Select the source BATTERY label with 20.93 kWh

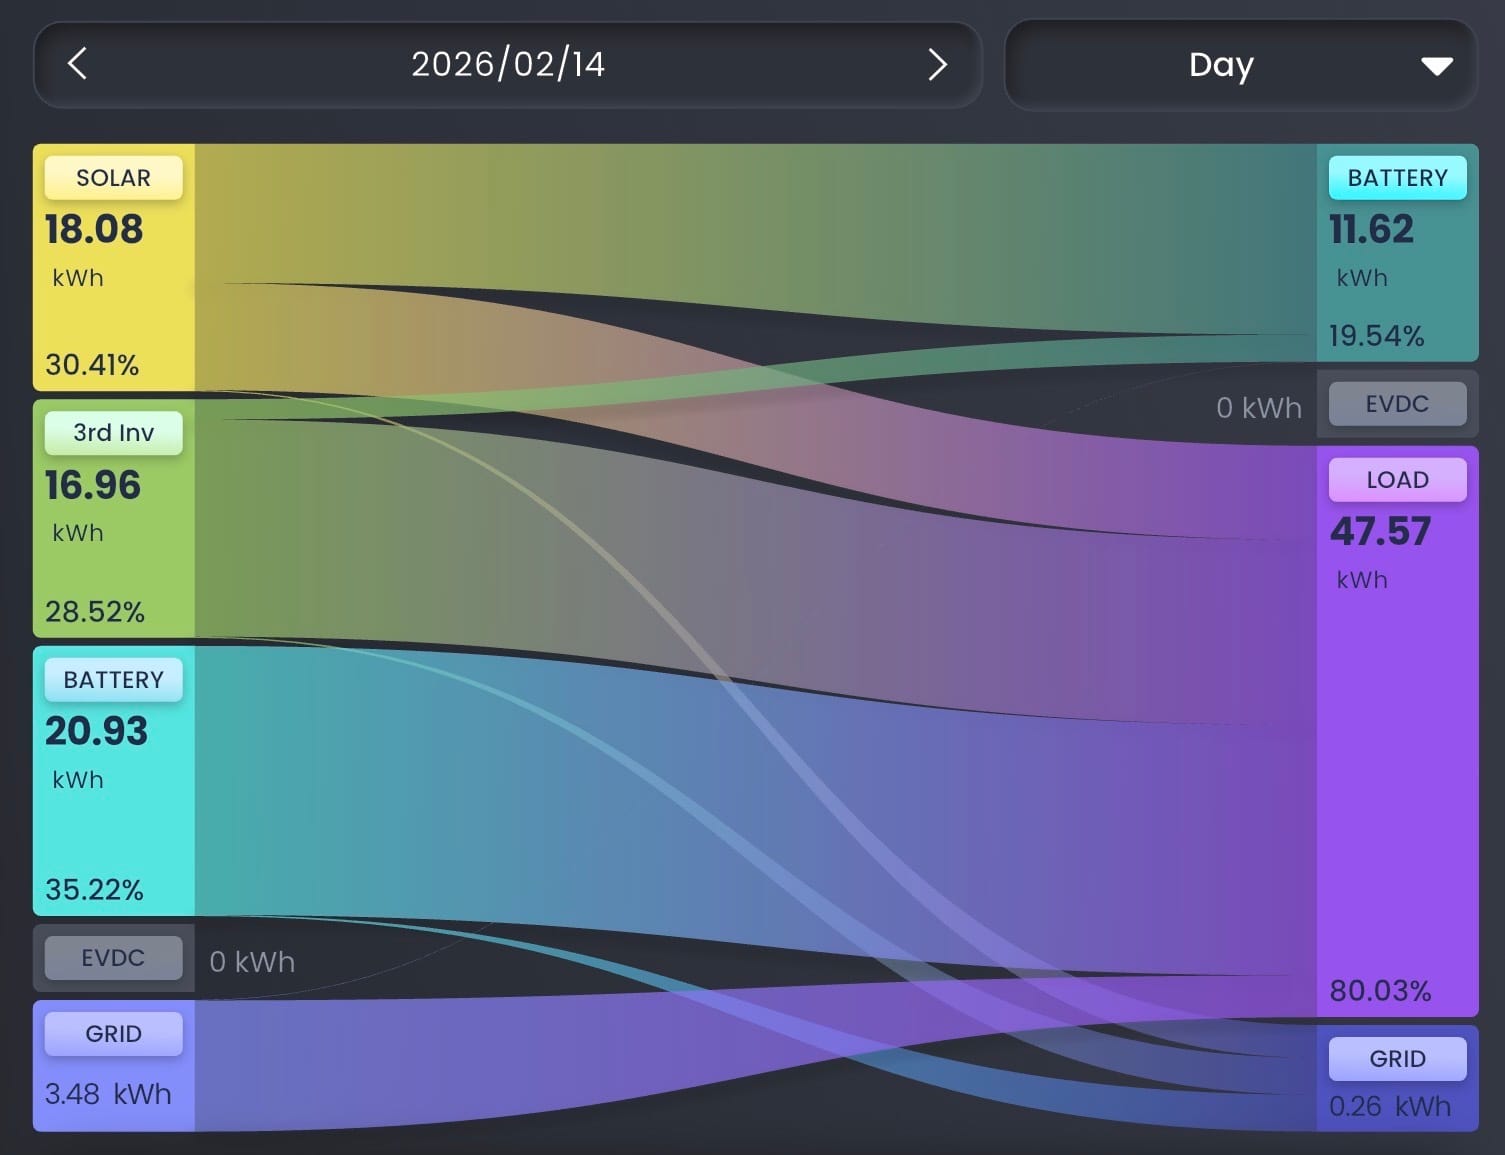(114, 680)
